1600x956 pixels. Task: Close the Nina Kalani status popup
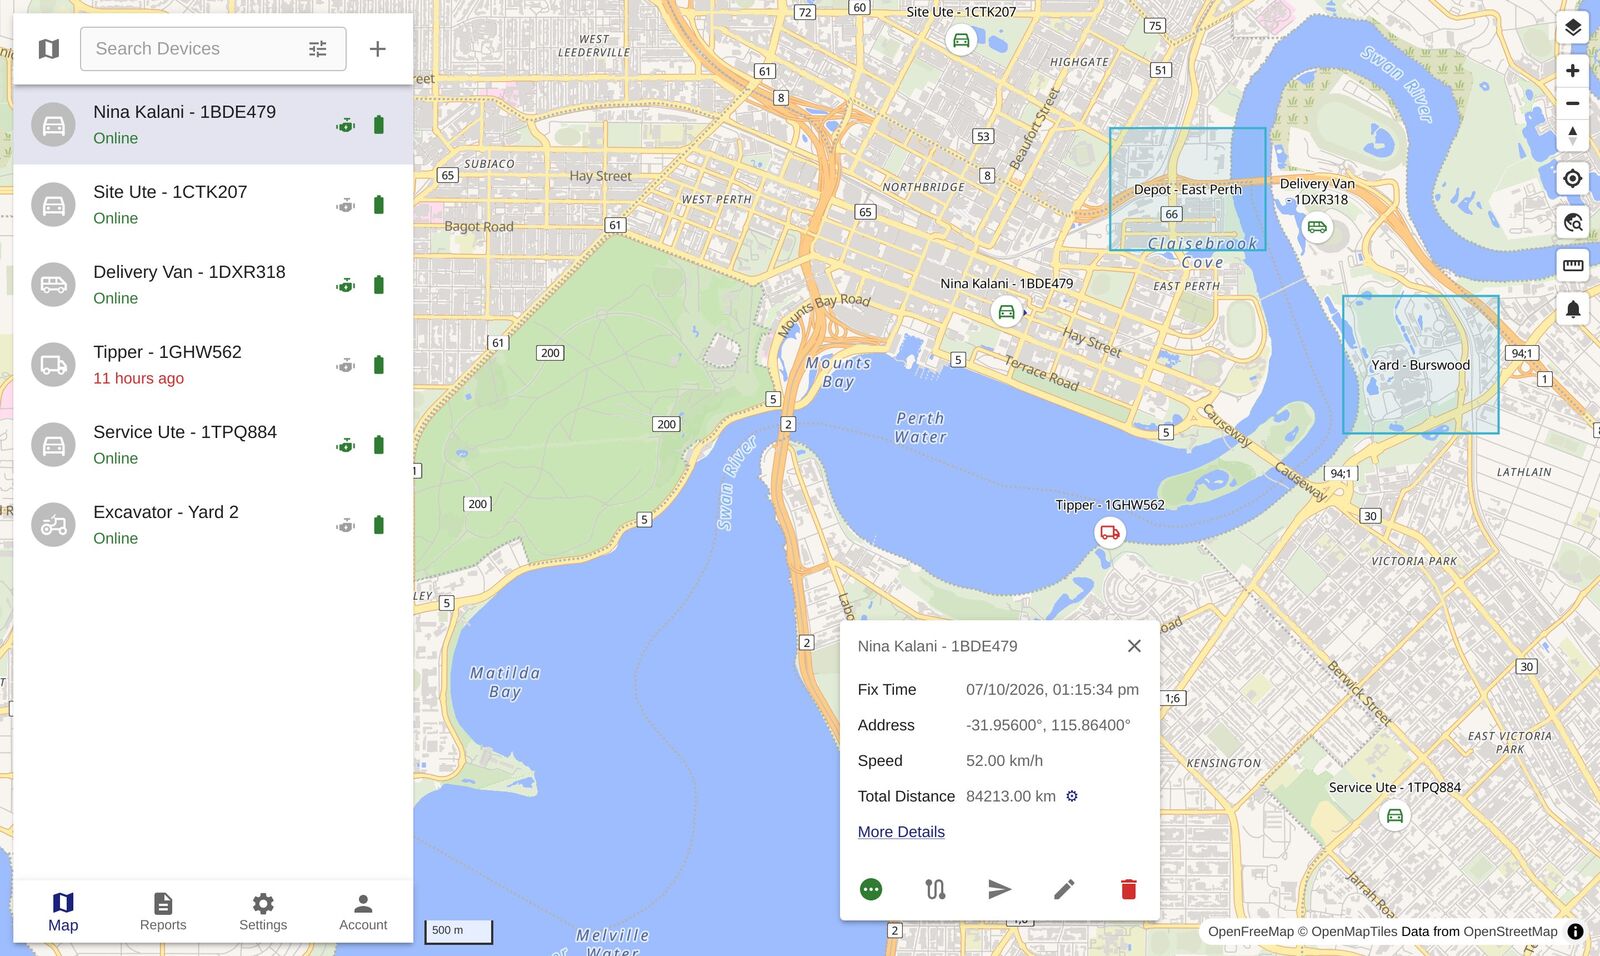pyautogui.click(x=1134, y=646)
